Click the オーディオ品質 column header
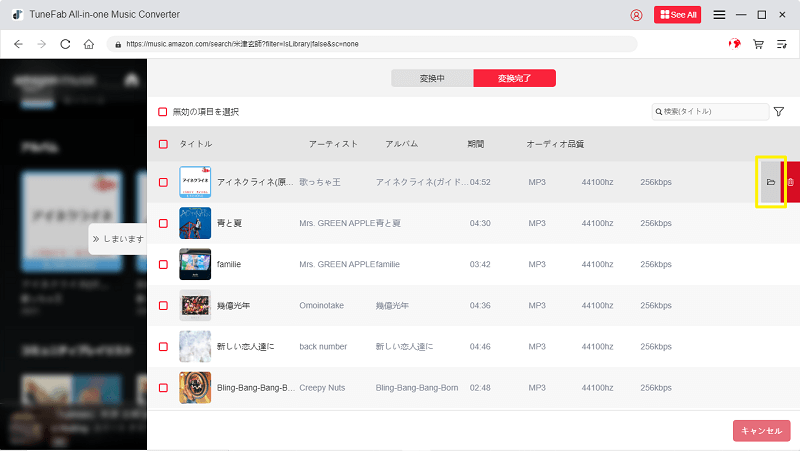 point(555,144)
